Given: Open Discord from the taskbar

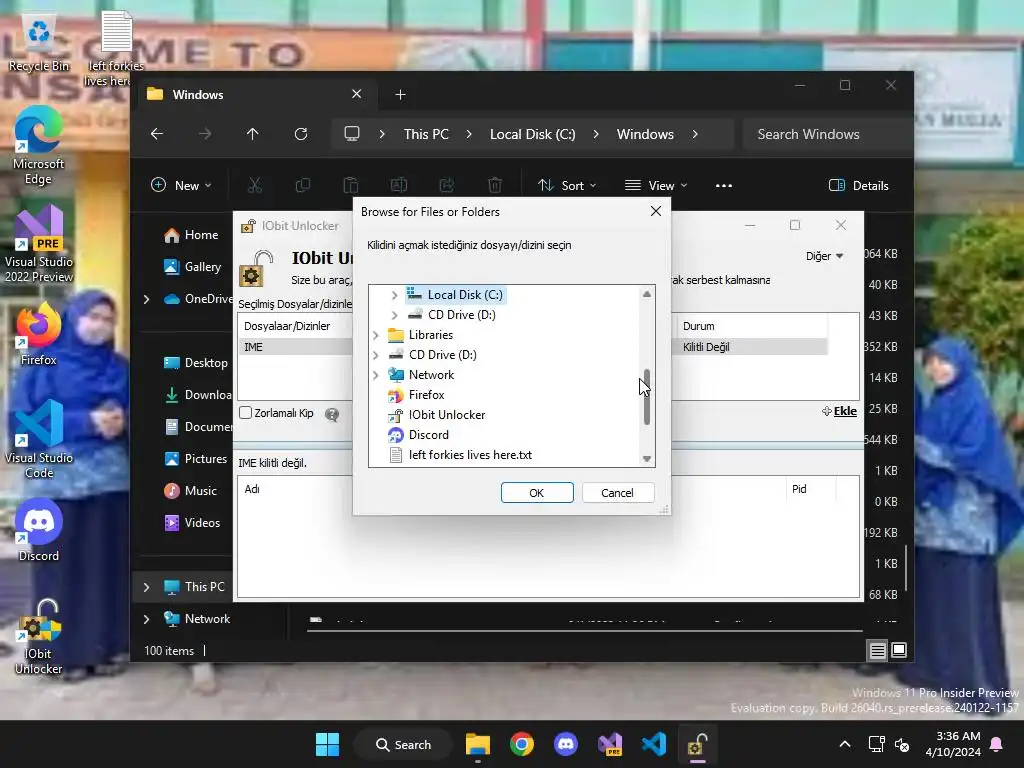Looking at the screenshot, I should [566, 744].
